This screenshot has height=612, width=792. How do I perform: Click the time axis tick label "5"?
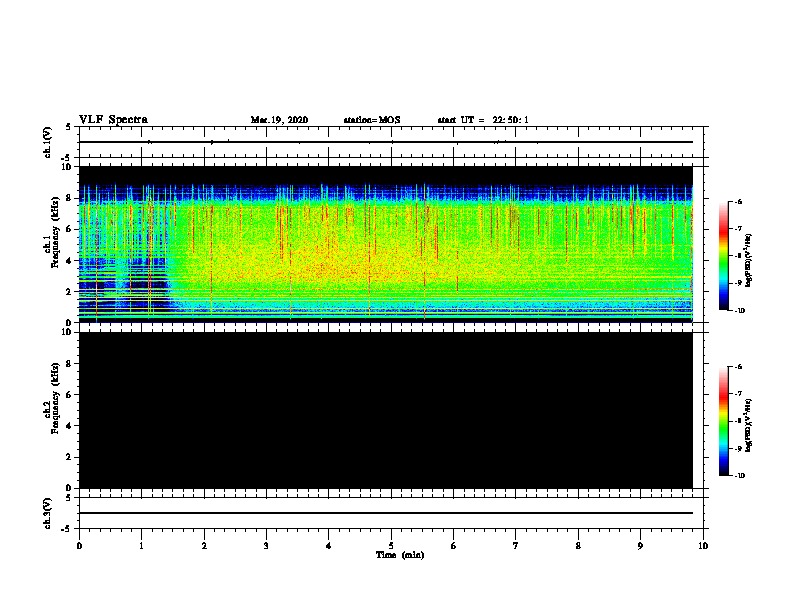tap(391, 545)
